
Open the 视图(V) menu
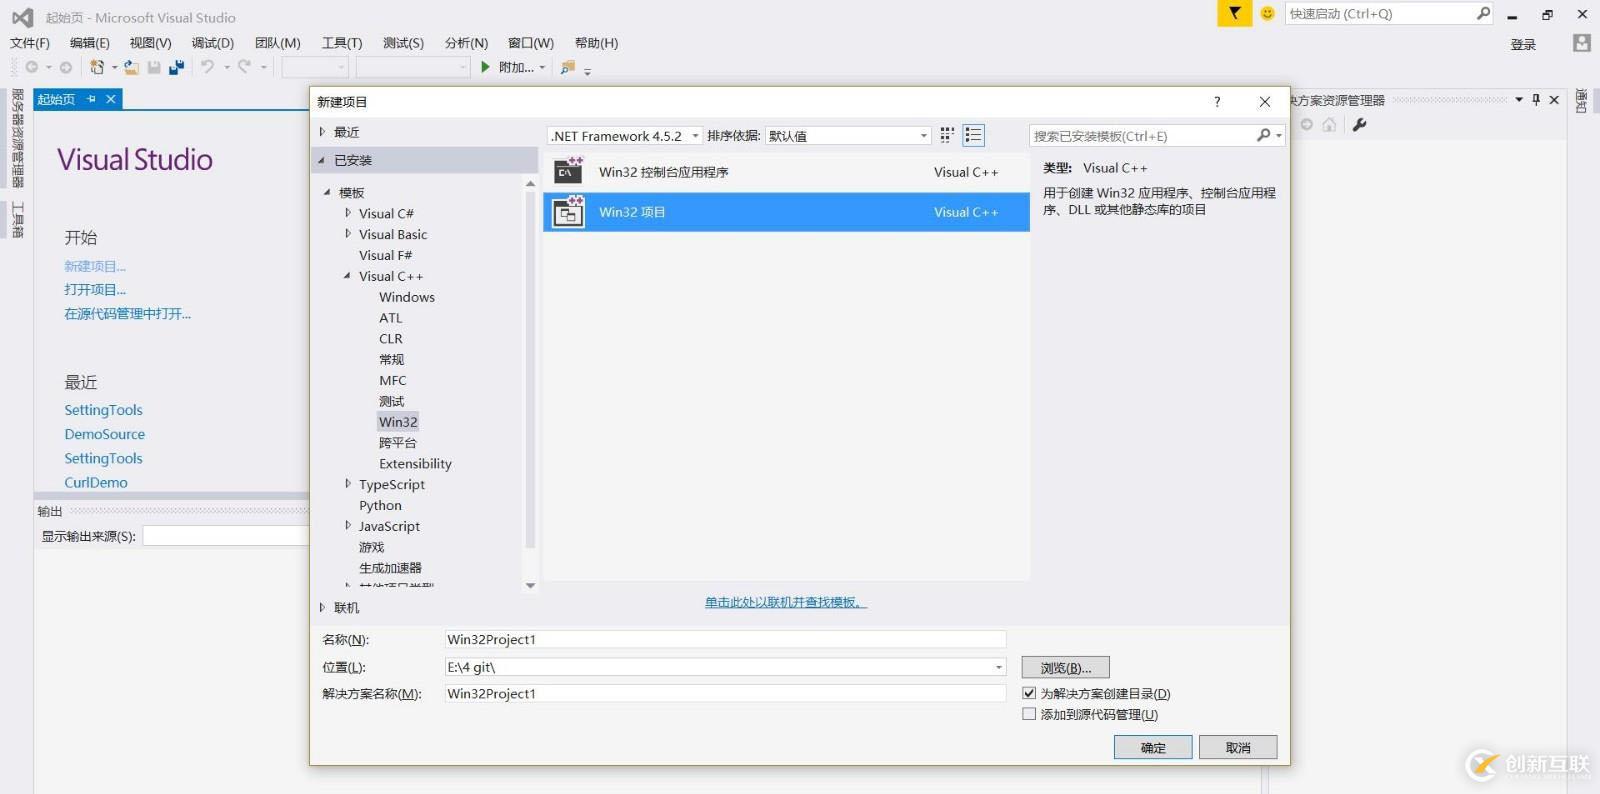coord(150,43)
